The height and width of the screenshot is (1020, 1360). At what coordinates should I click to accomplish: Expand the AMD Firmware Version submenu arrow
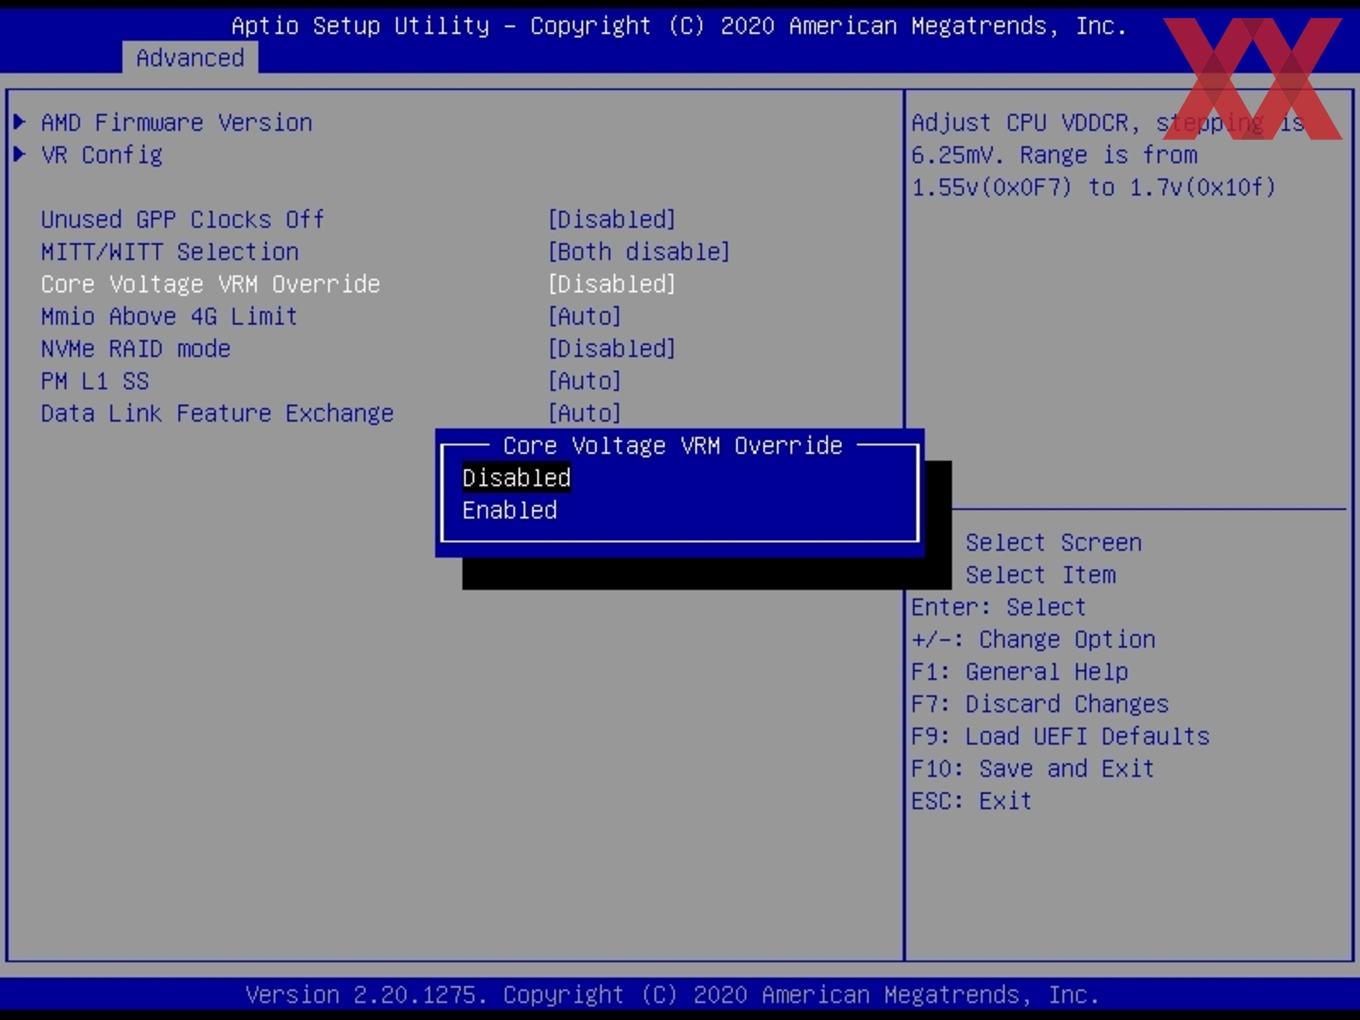tap(19, 122)
